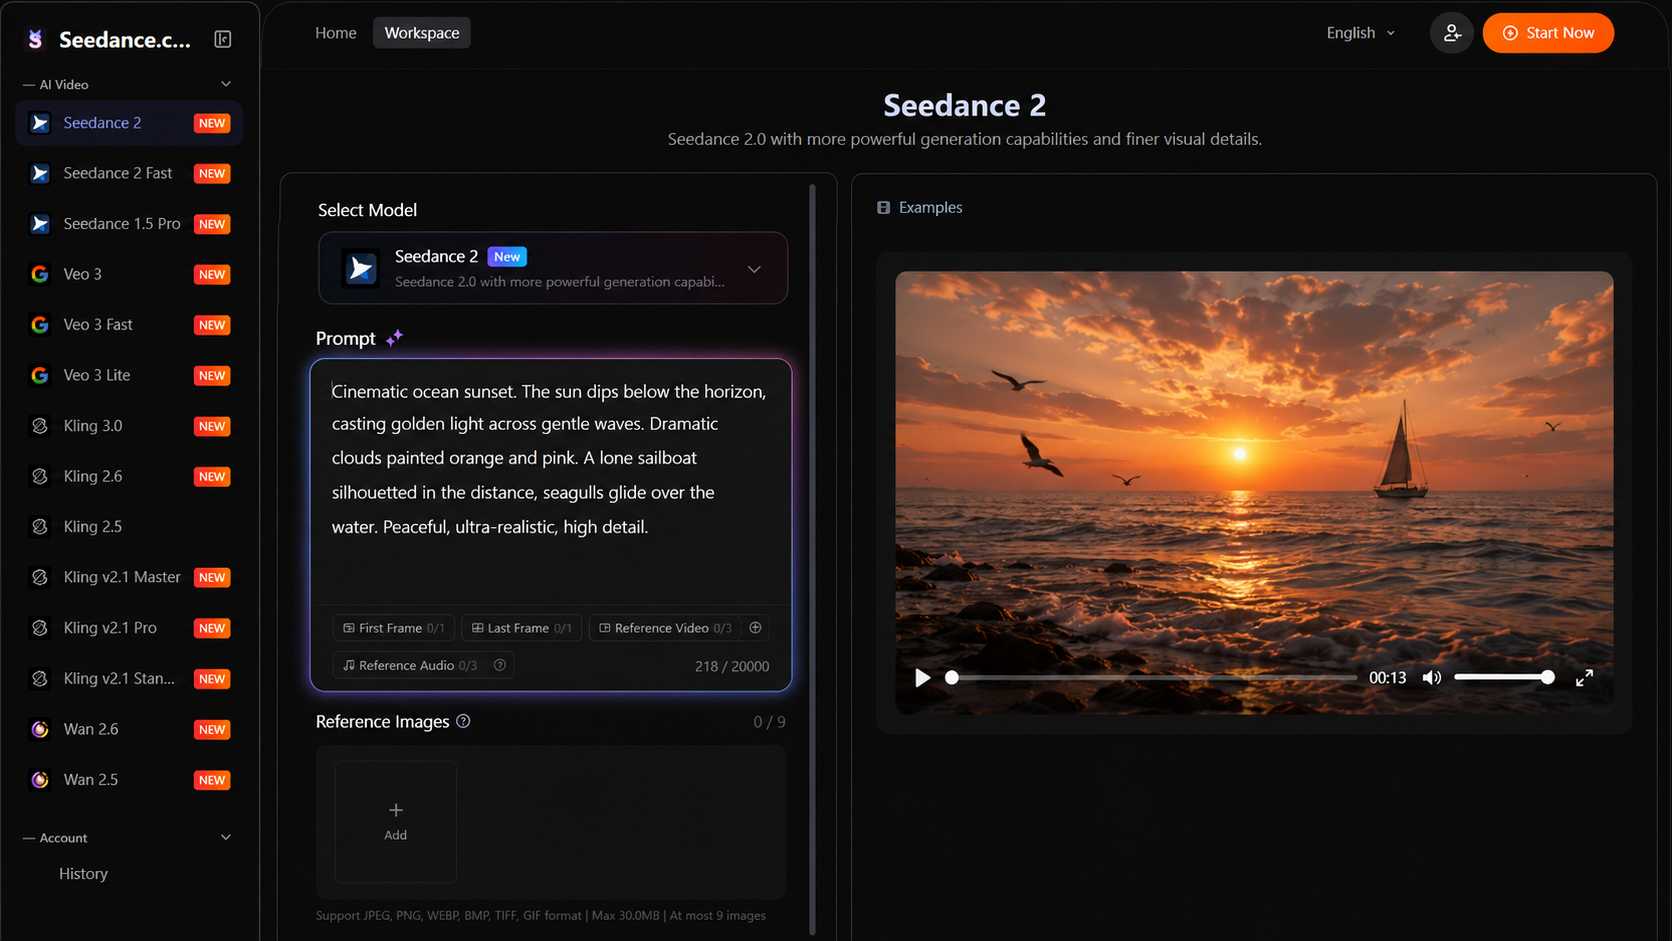Click the Seedance 2 Fast play icon
Image resolution: width=1672 pixels, height=941 pixels.
[40, 173]
